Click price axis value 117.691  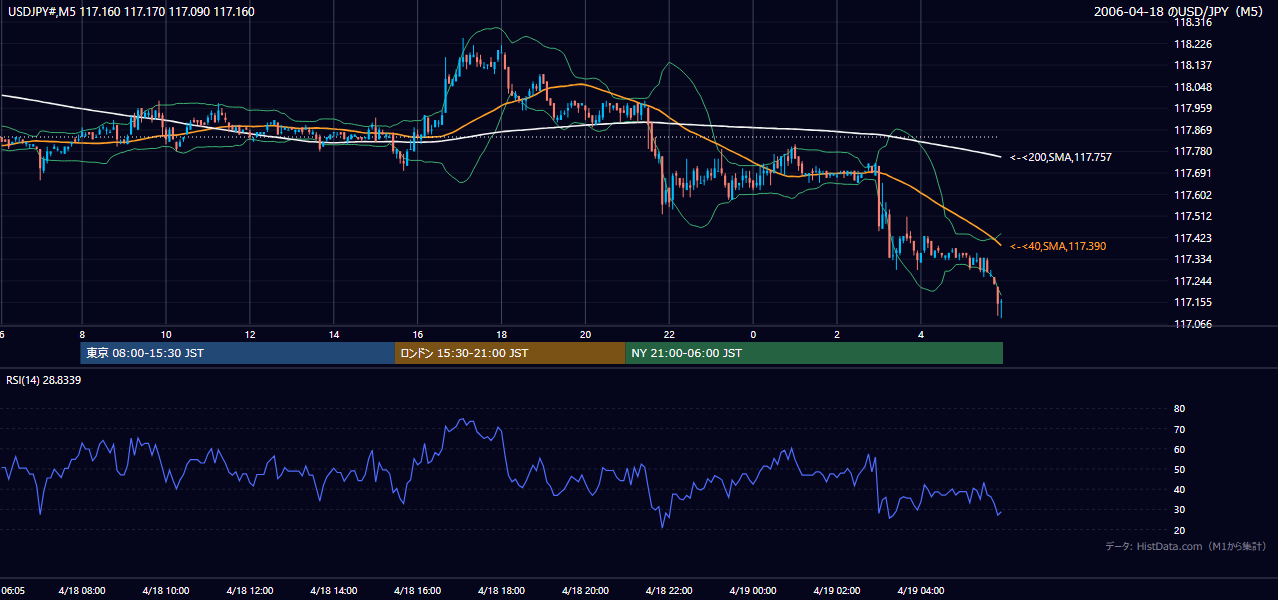[1193, 173]
